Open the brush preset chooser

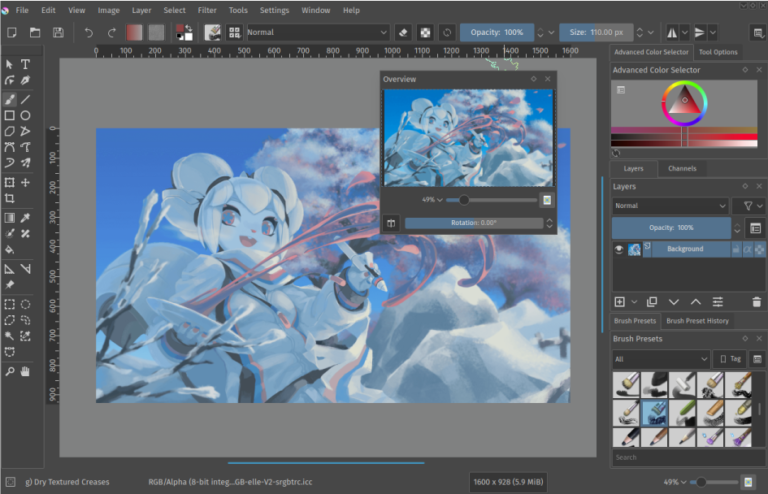pos(235,32)
